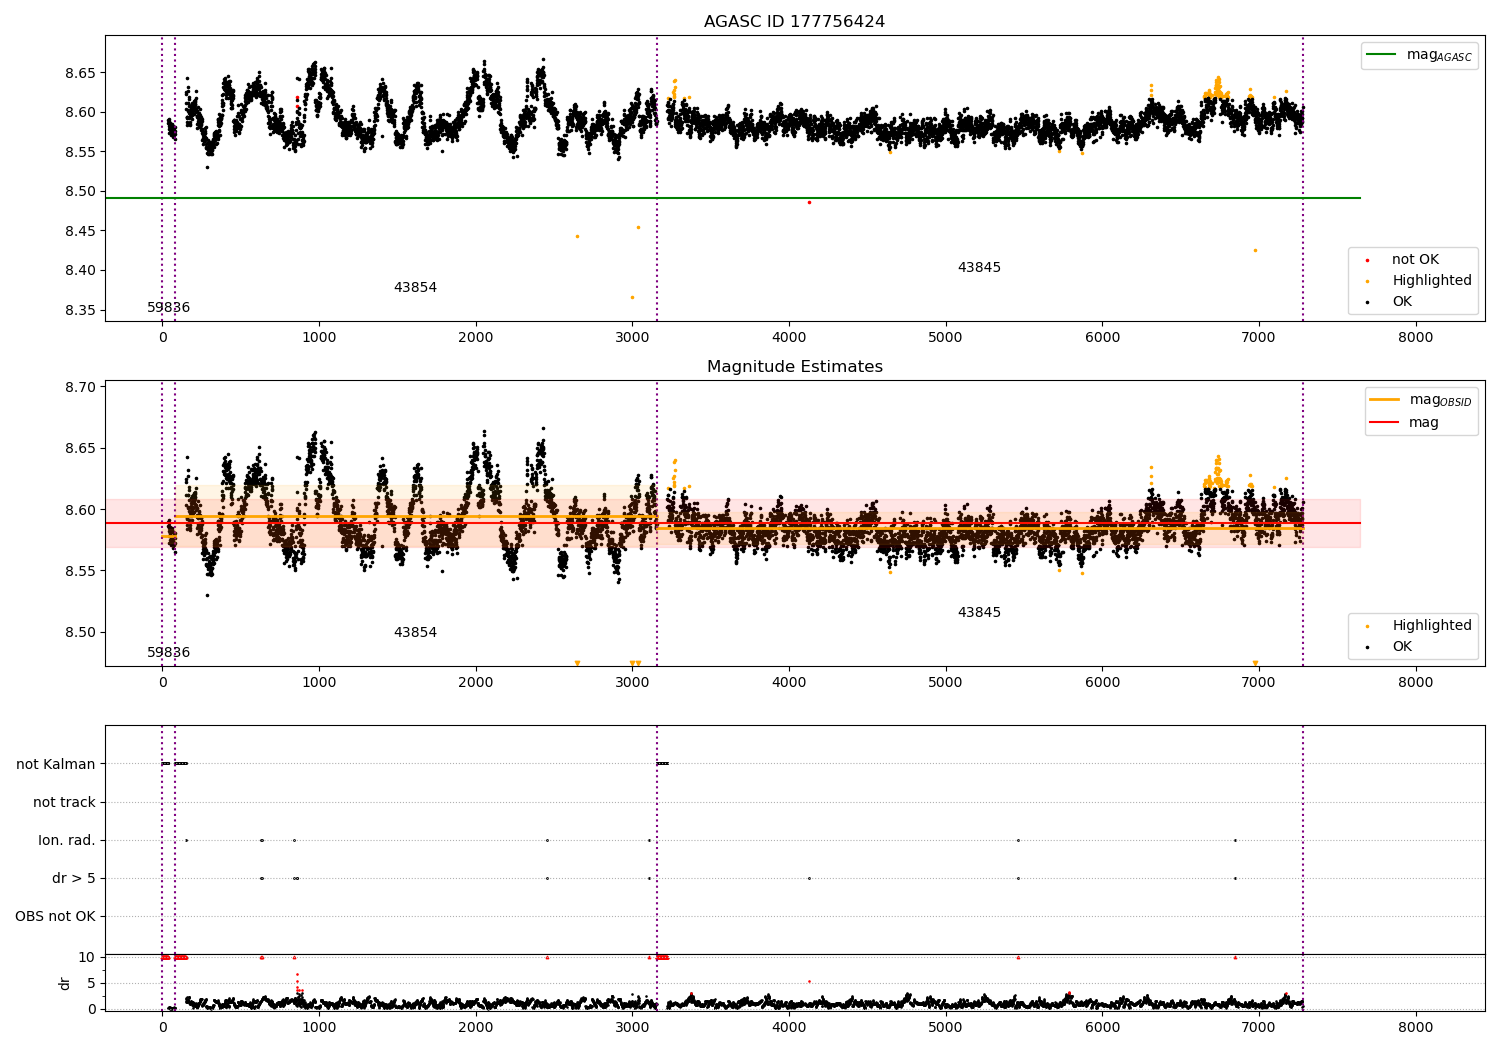Click the 'not Kalman' row label
Screen dimensions: 1500x1050
click(56, 765)
